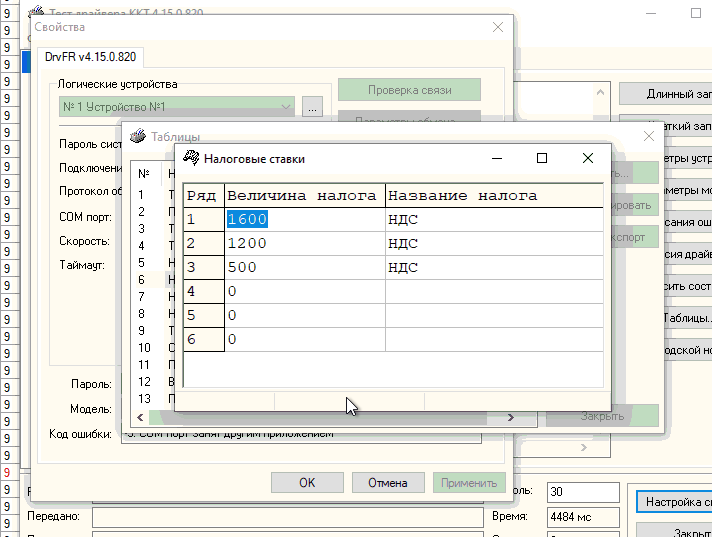This screenshot has height=537, width=712.
Task: Close the Налоговые ставки window
Action: 588,158
